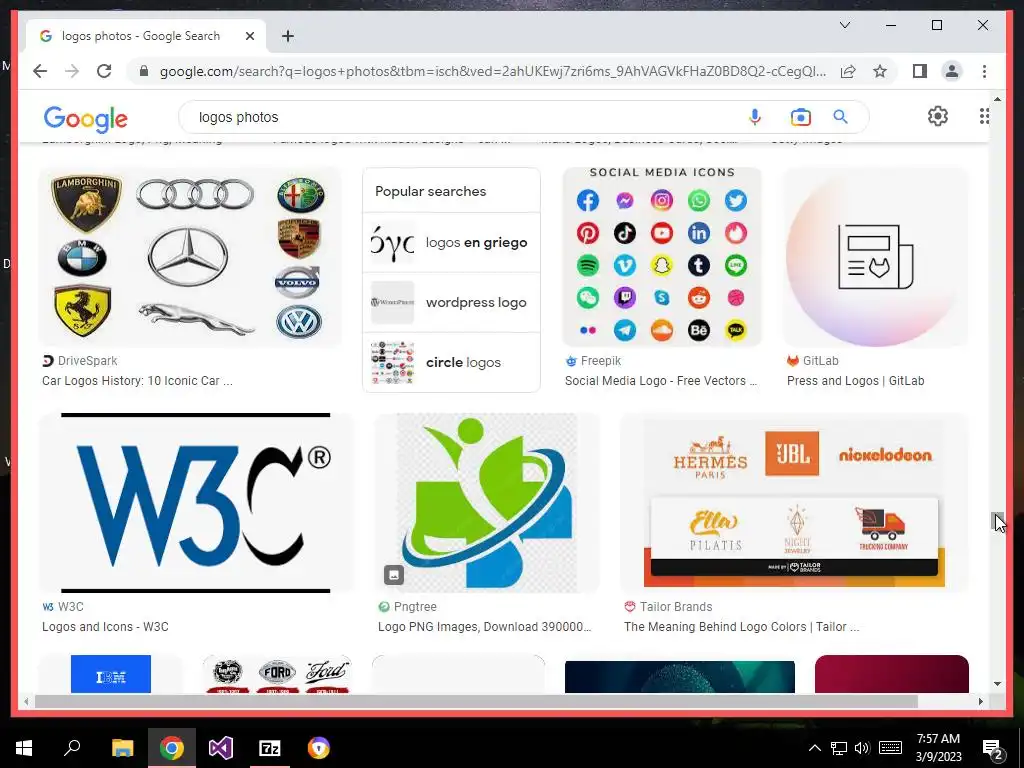The width and height of the screenshot is (1024, 768).
Task: Open Tailor Brands source link
Action: (668, 607)
